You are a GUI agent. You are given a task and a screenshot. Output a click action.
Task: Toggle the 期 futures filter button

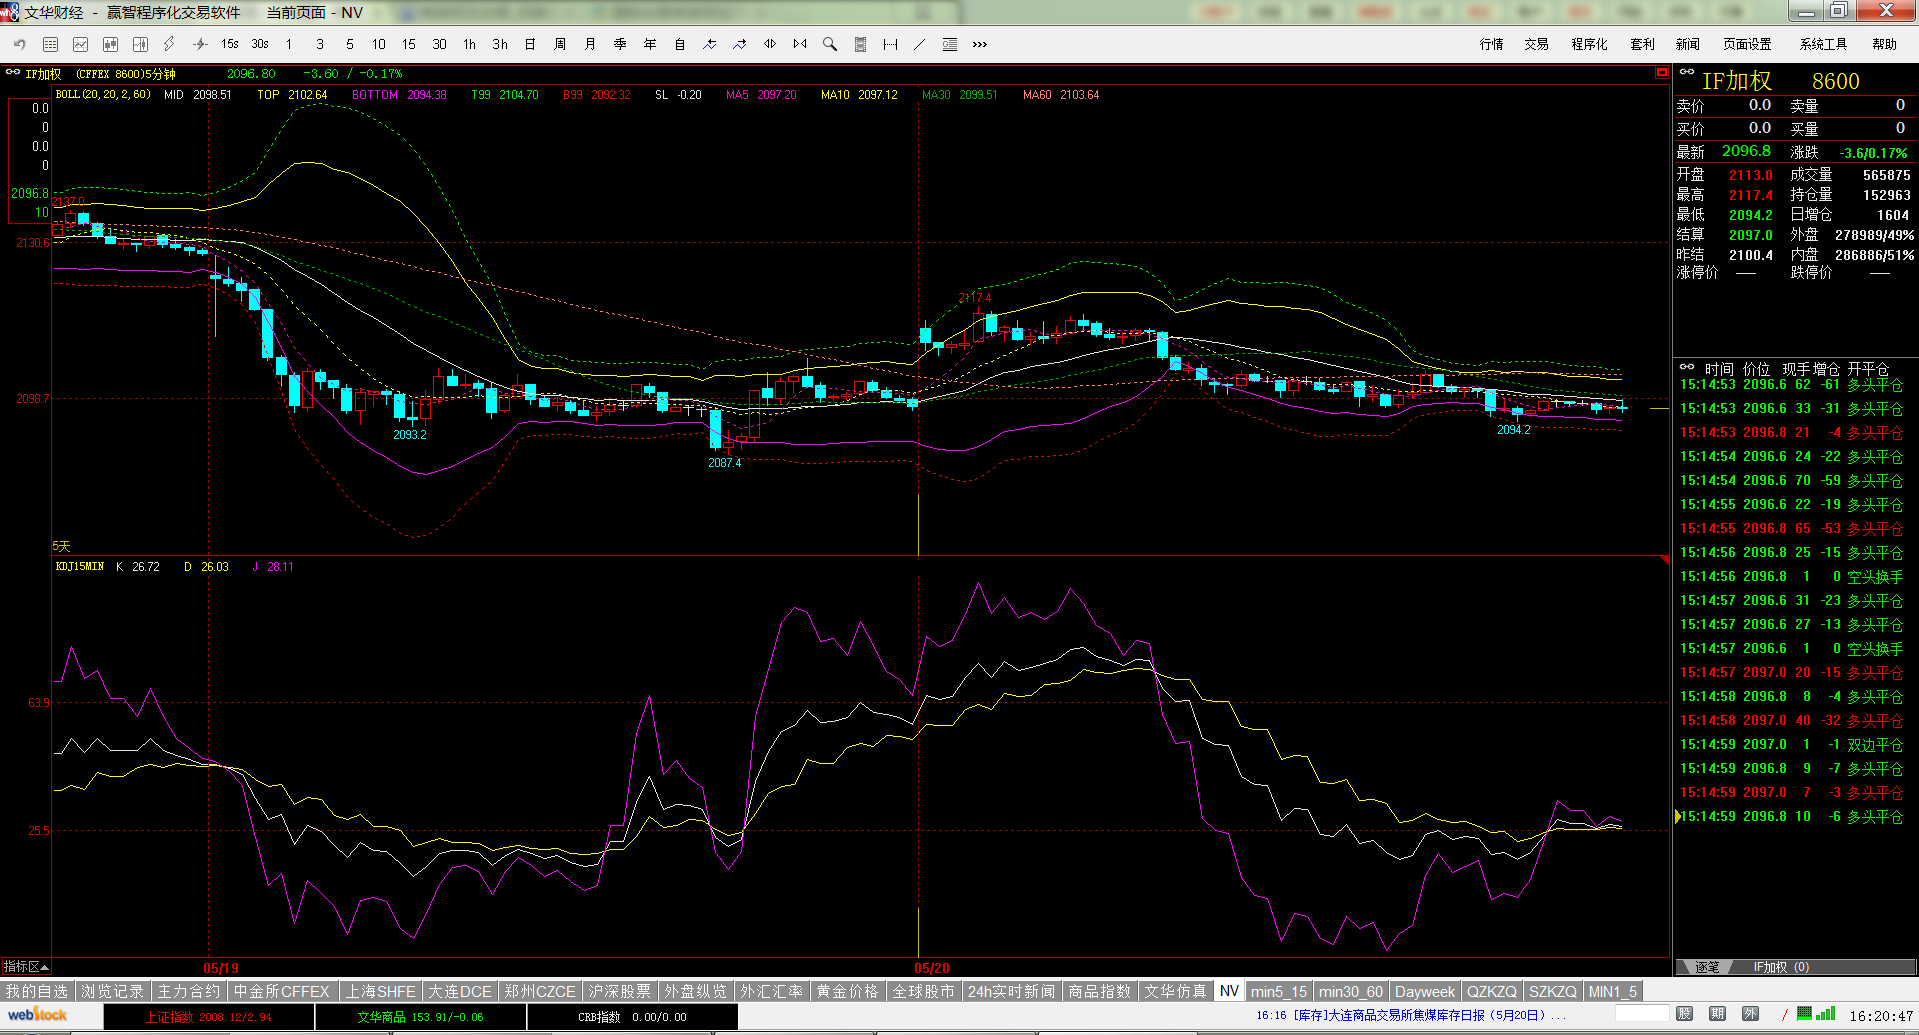pos(1718,1014)
